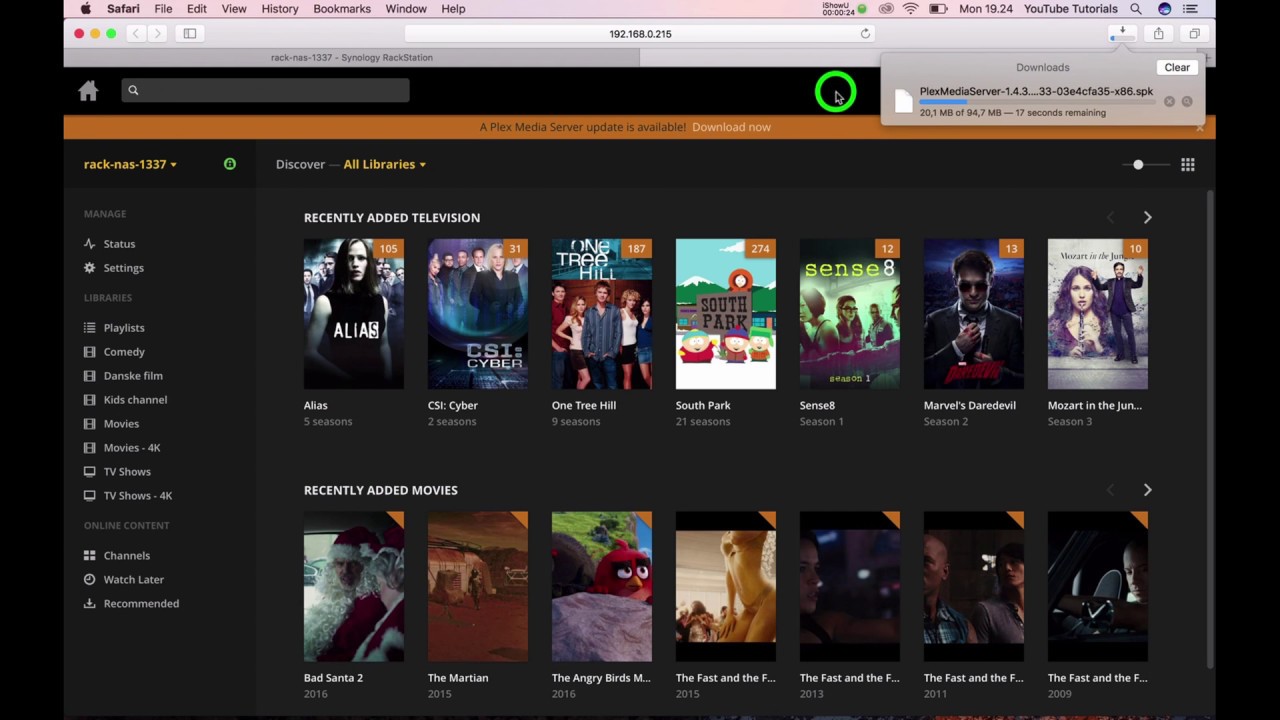Viewport: 1280px width, 720px height.
Task: Open Watch Later clock icon
Action: (90, 580)
